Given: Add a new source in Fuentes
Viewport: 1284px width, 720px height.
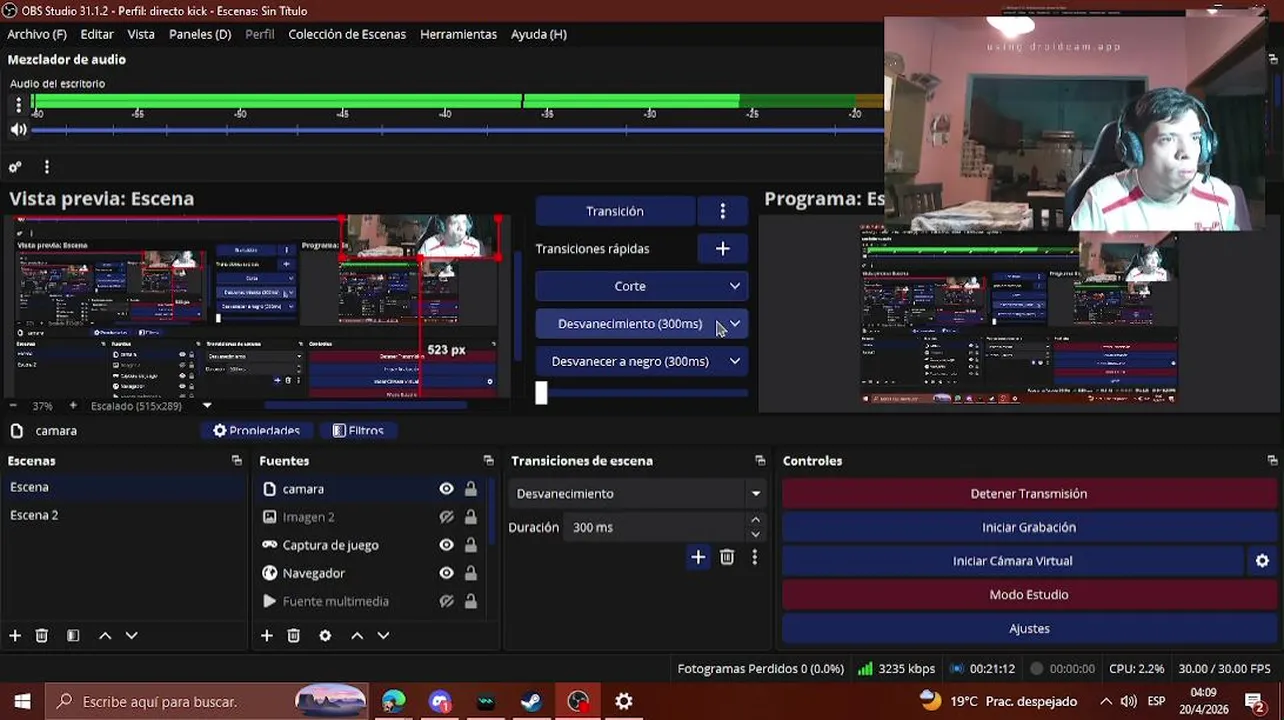Looking at the screenshot, I should (267, 636).
